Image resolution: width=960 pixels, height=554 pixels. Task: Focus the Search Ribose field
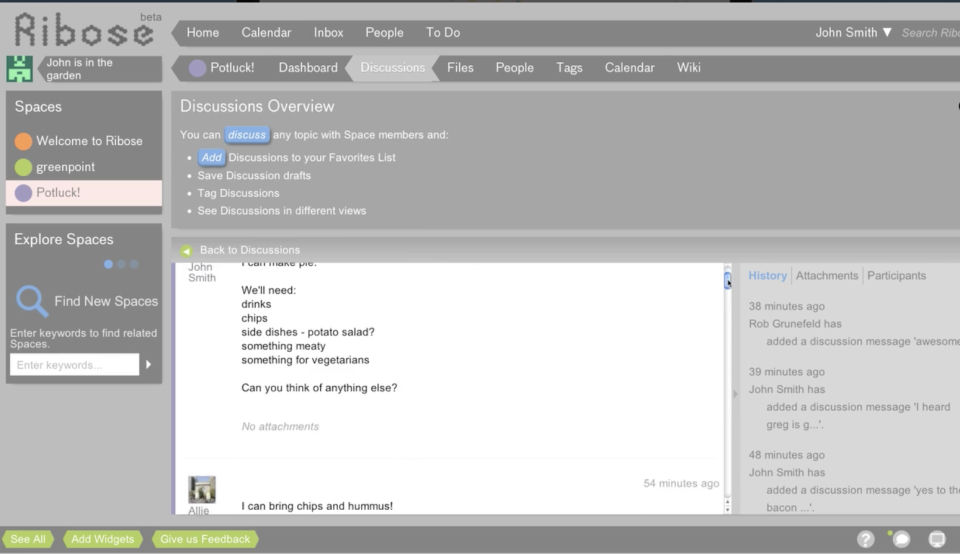tap(931, 33)
